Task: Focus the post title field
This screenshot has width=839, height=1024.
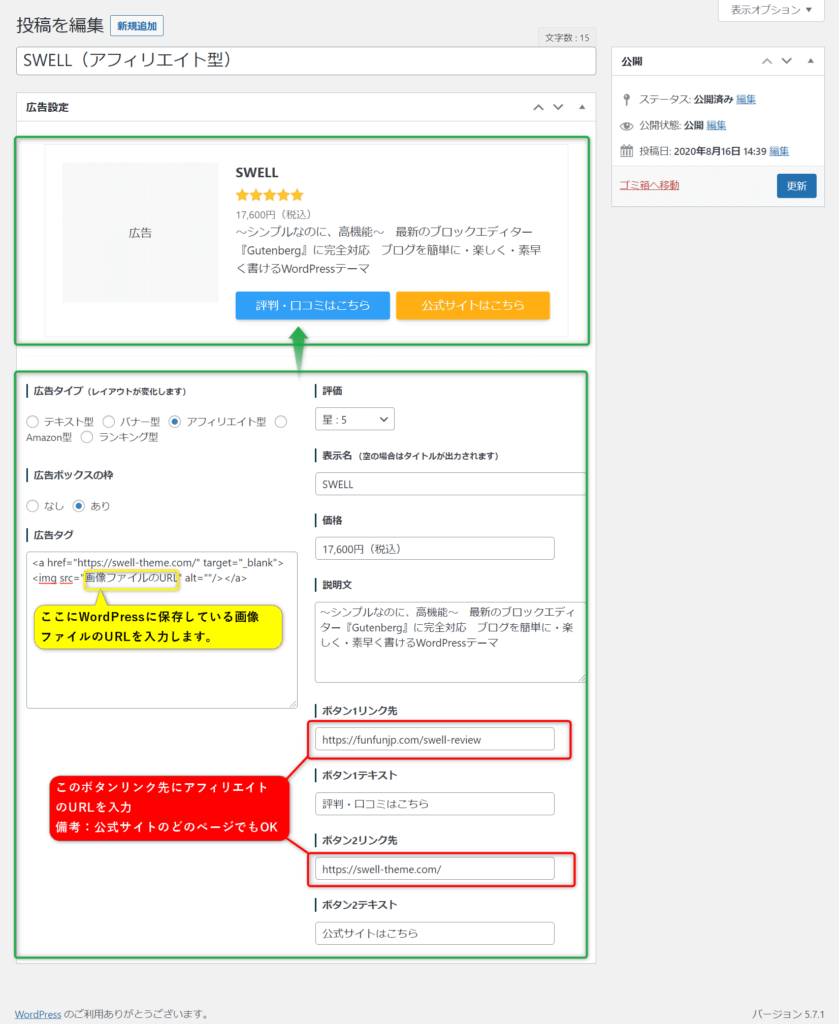Action: tap(306, 61)
